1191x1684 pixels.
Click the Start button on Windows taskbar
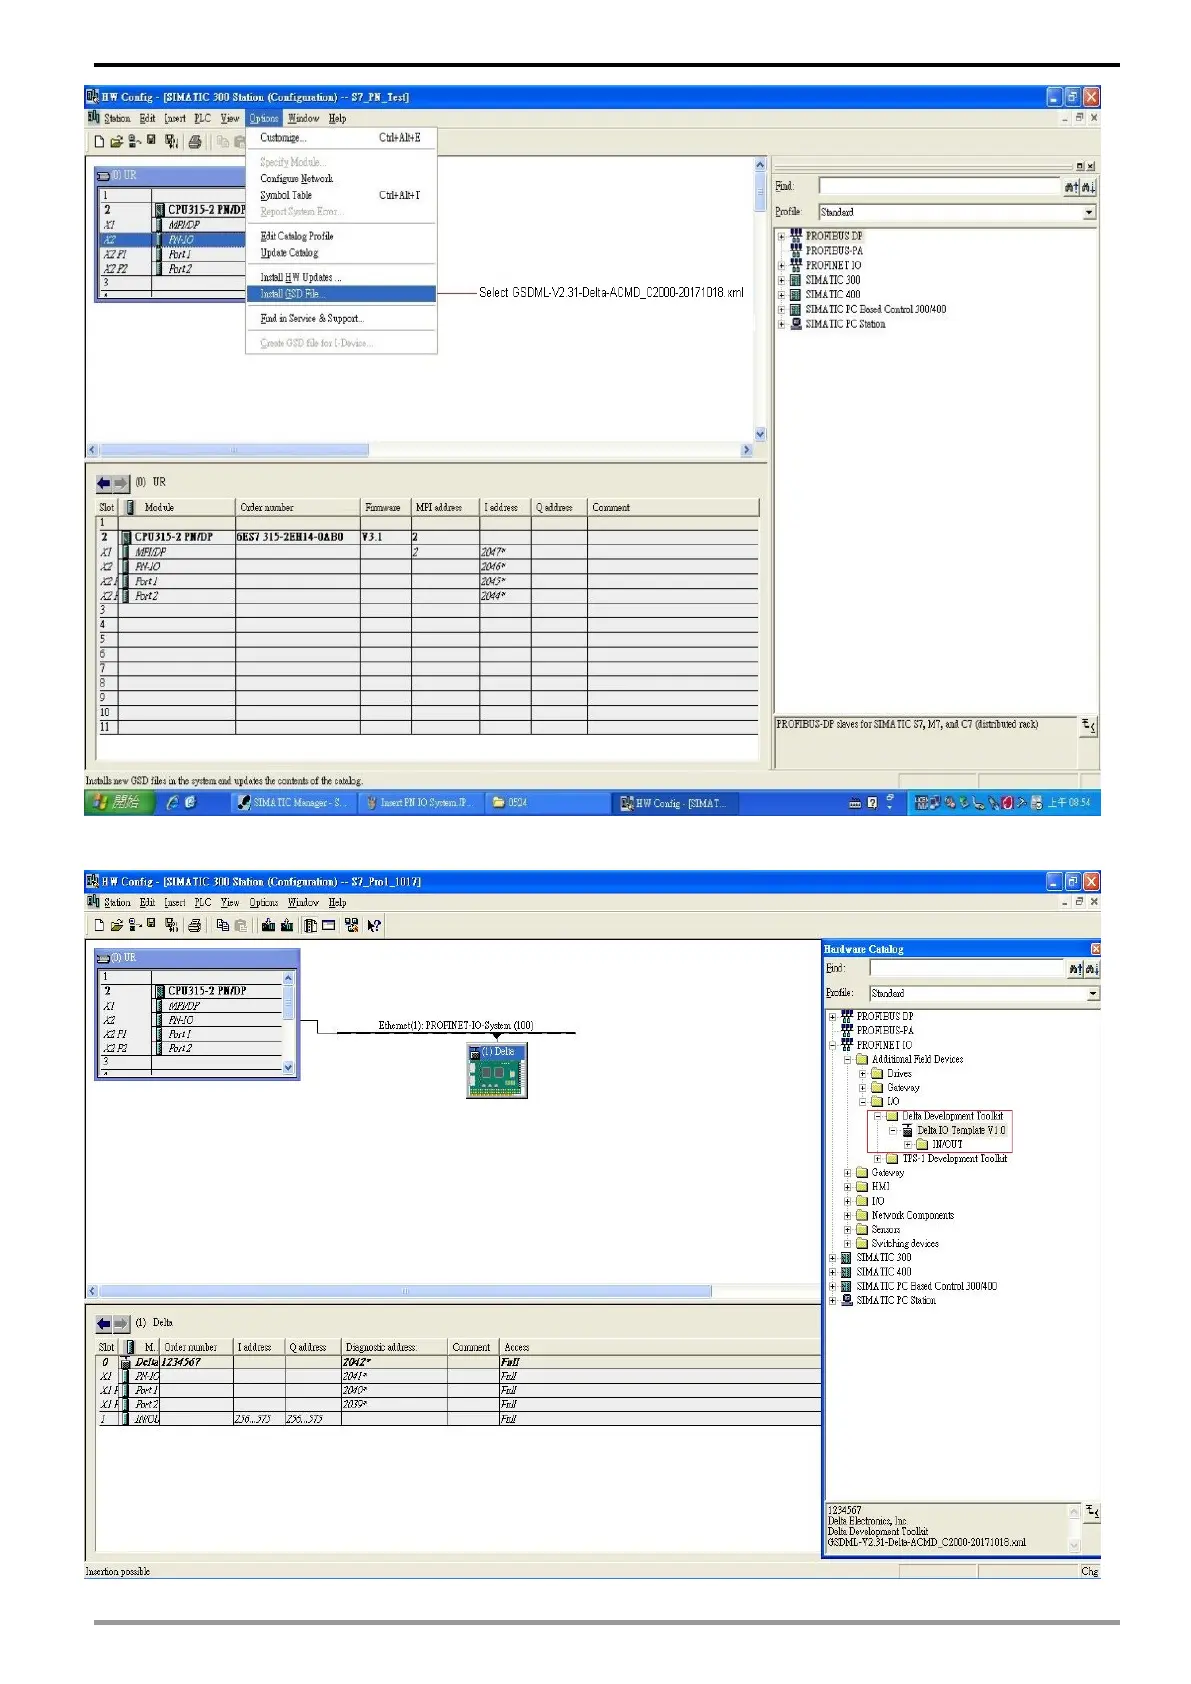[119, 803]
